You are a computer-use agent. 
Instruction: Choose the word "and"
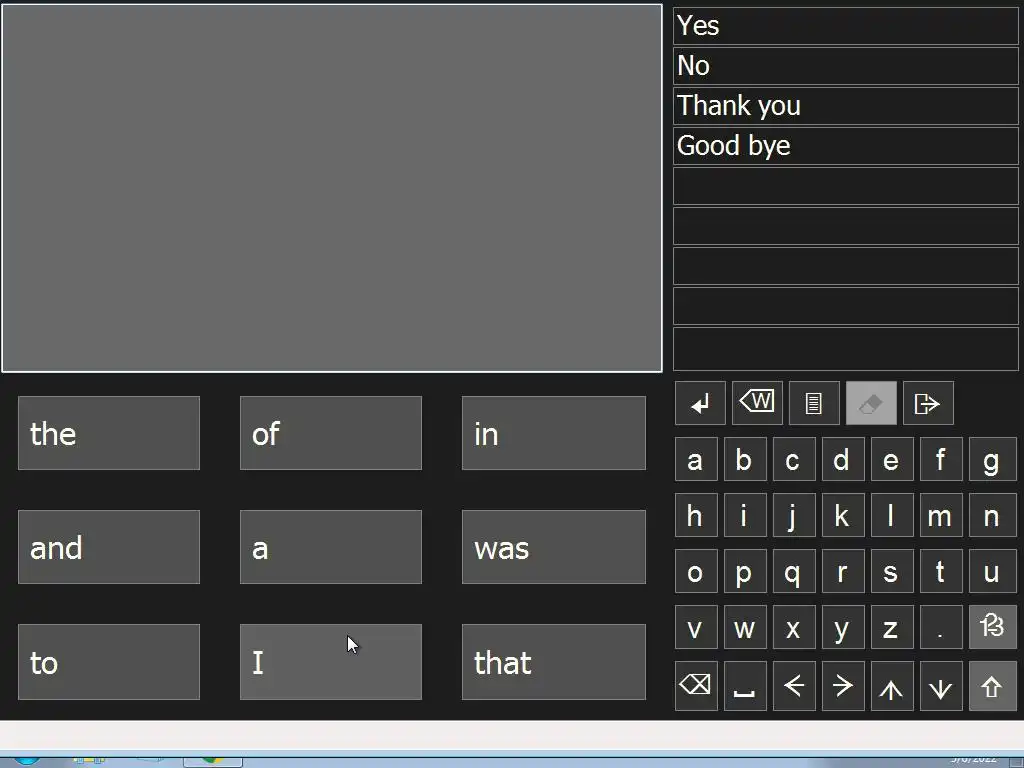click(x=109, y=547)
